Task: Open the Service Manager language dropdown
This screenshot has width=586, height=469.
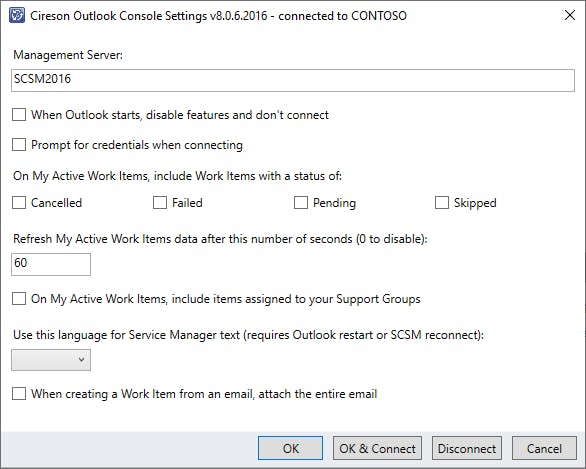Action: 51,360
